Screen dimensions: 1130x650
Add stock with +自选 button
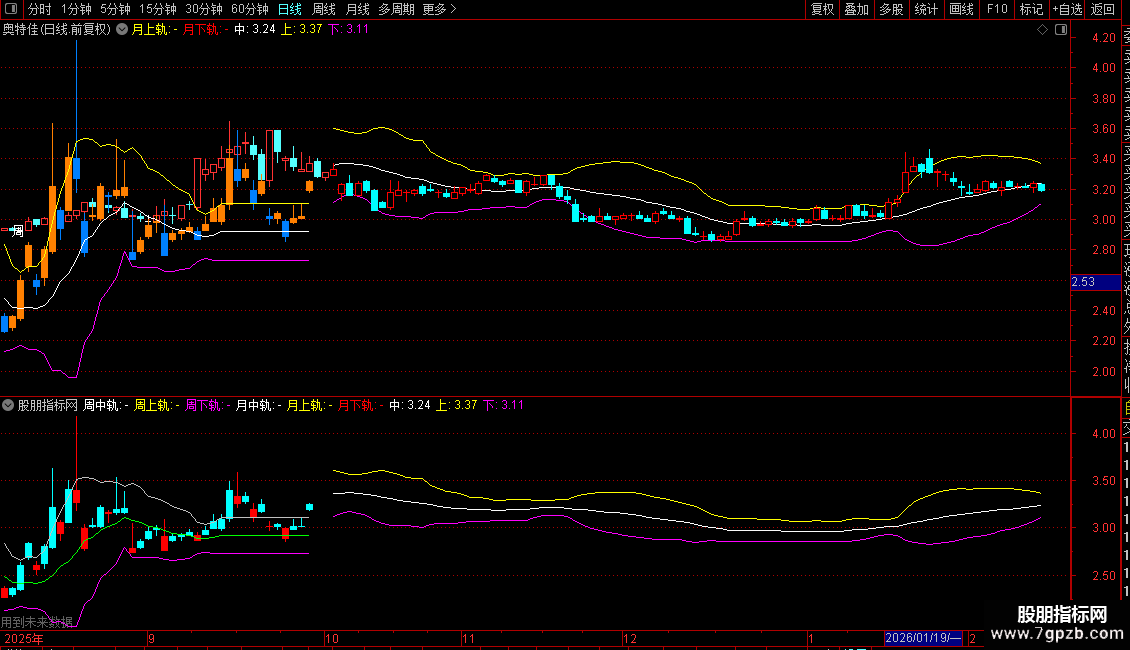[1067, 9]
